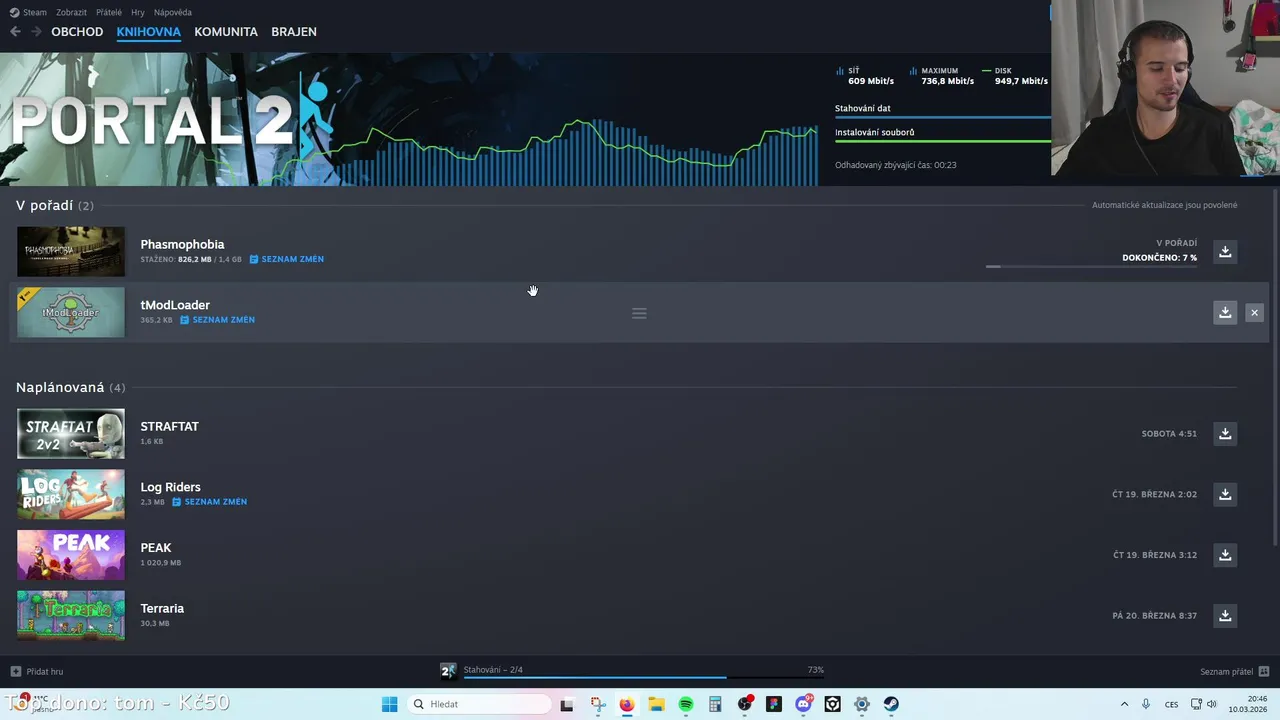Go forward with the right arrow
This screenshot has height=720, width=1280.
tap(36, 32)
